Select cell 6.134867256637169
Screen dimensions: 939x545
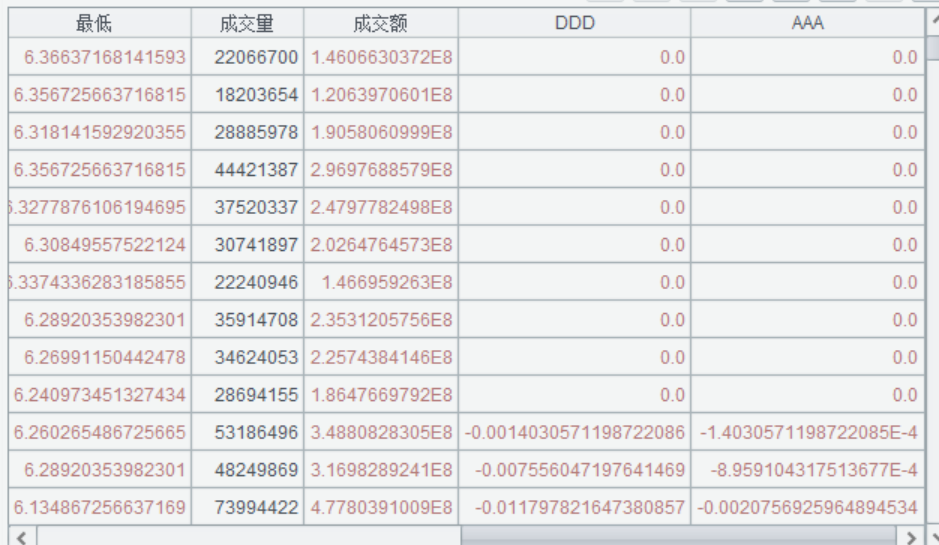click(99, 507)
